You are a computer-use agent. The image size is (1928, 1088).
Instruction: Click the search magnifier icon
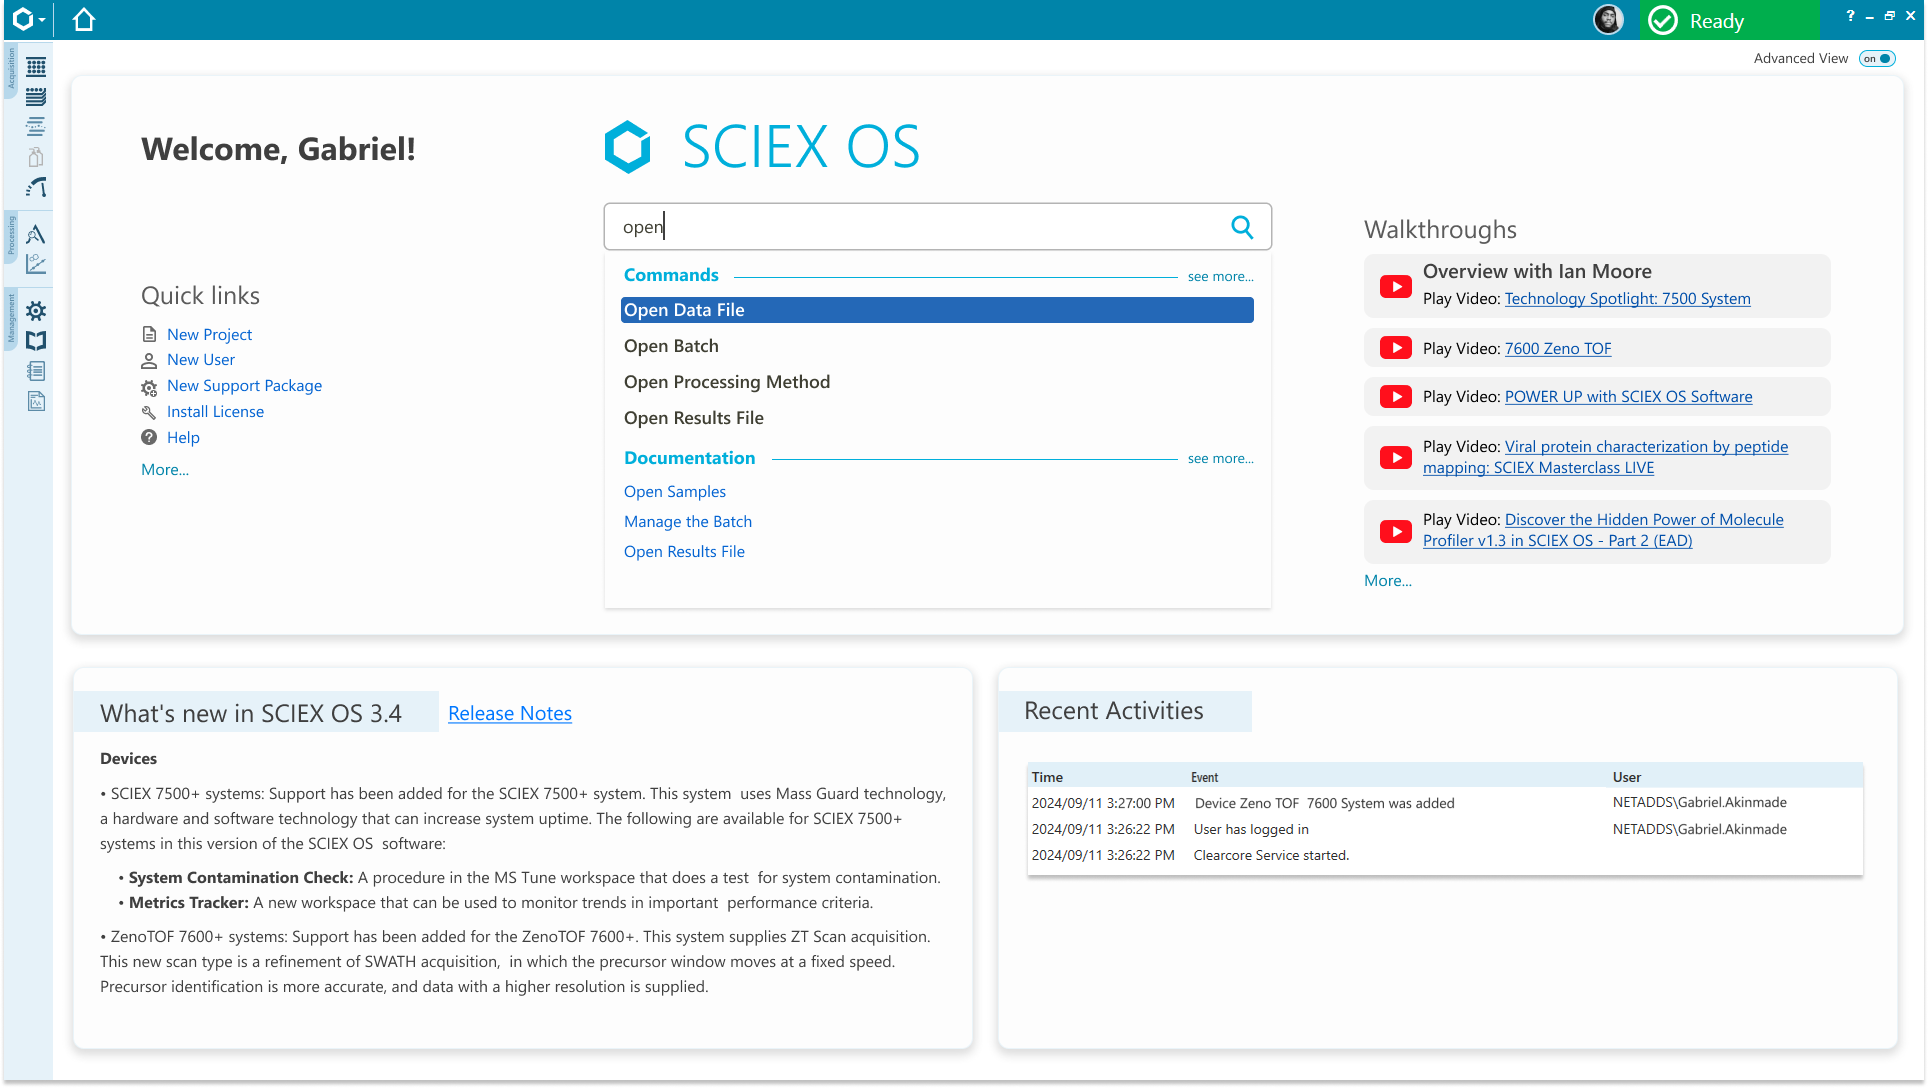pos(1242,227)
